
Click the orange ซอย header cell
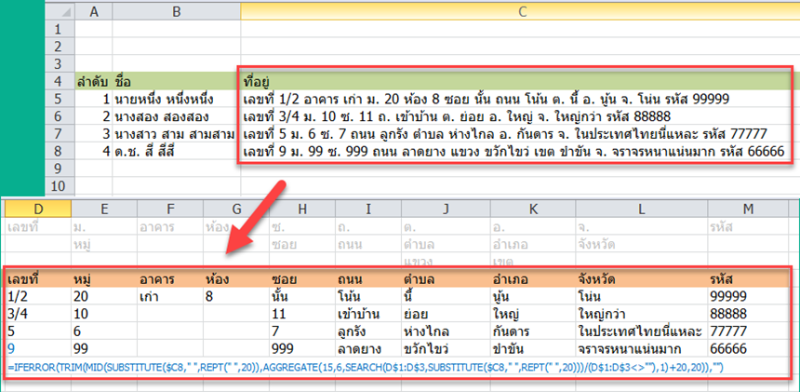[x=302, y=279]
